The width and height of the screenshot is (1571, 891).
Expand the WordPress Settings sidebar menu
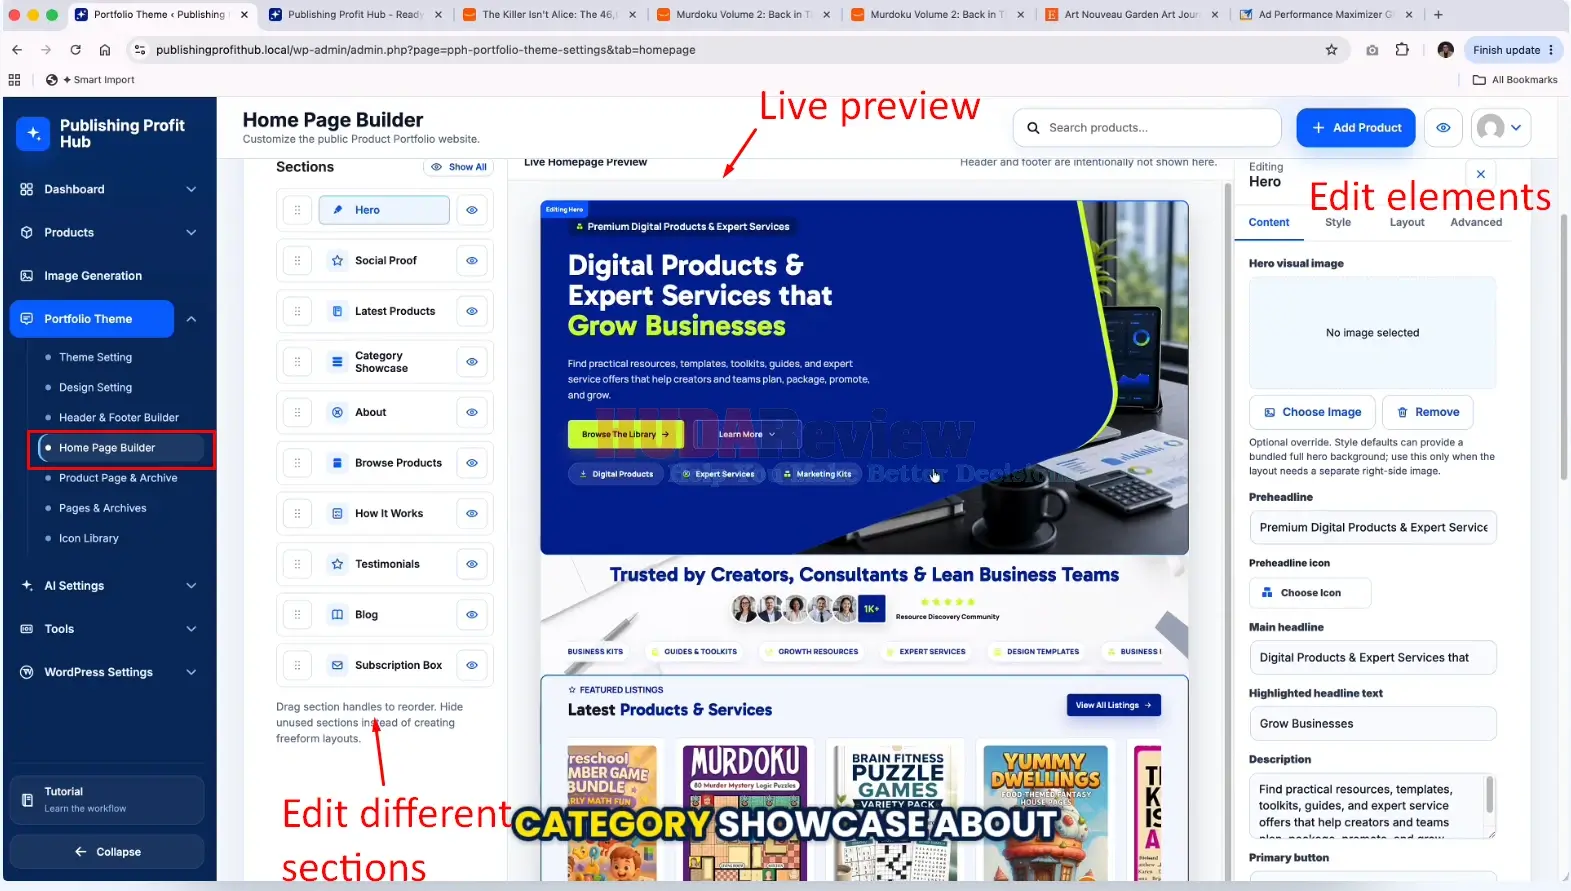pyautogui.click(x=191, y=672)
